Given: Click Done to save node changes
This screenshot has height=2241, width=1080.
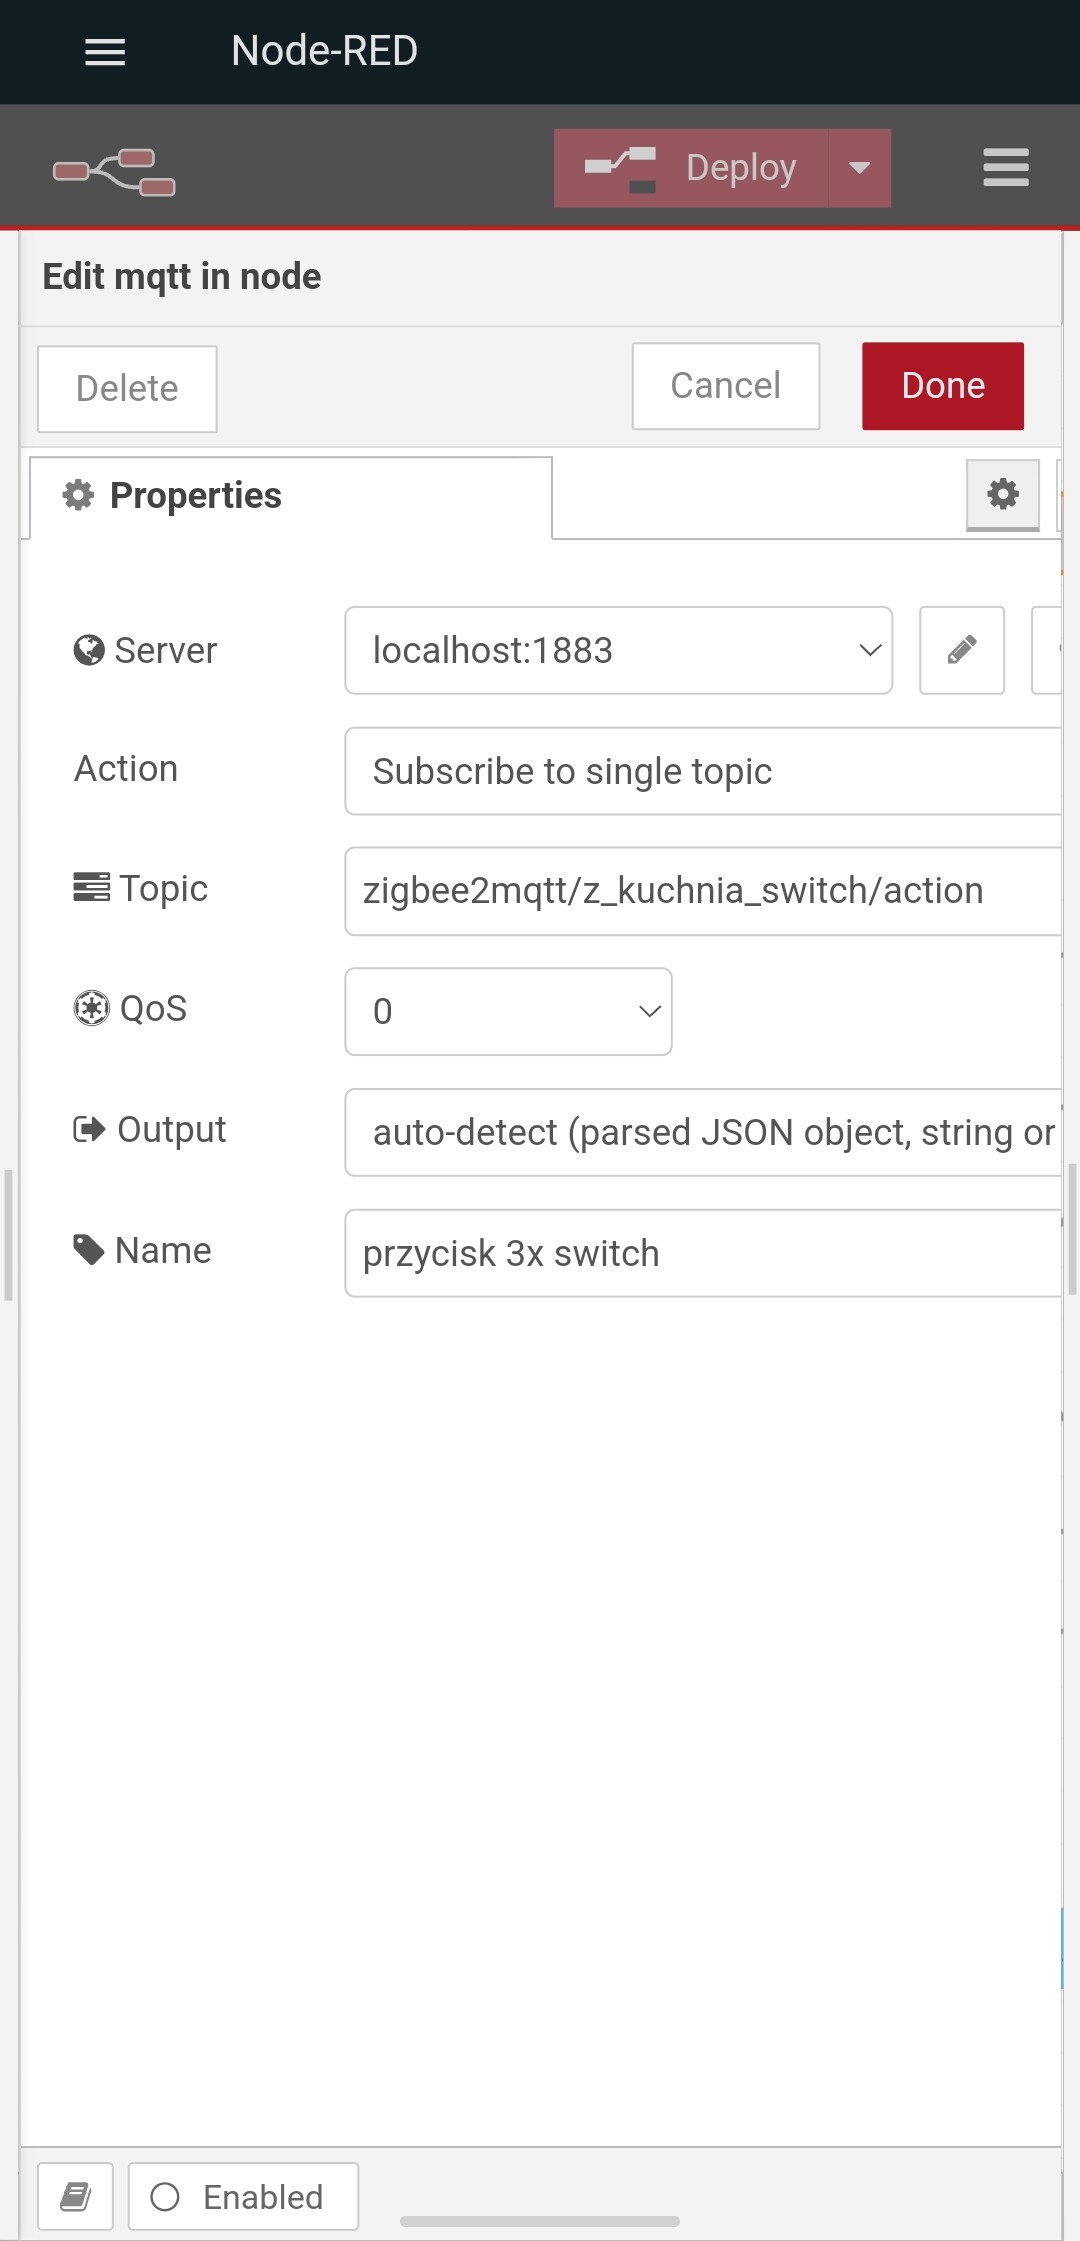Looking at the screenshot, I should tap(943, 386).
